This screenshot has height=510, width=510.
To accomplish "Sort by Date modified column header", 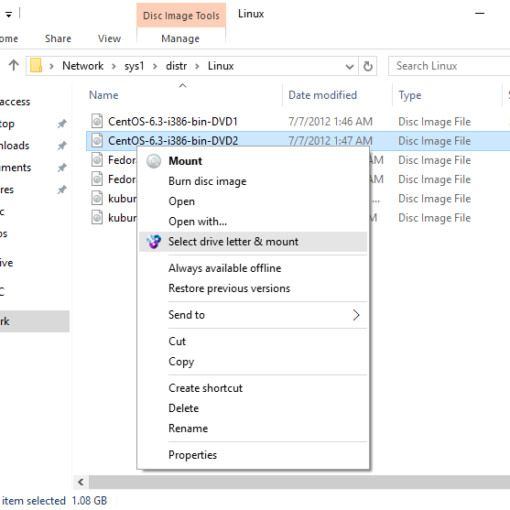I will click(x=322, y=95).
